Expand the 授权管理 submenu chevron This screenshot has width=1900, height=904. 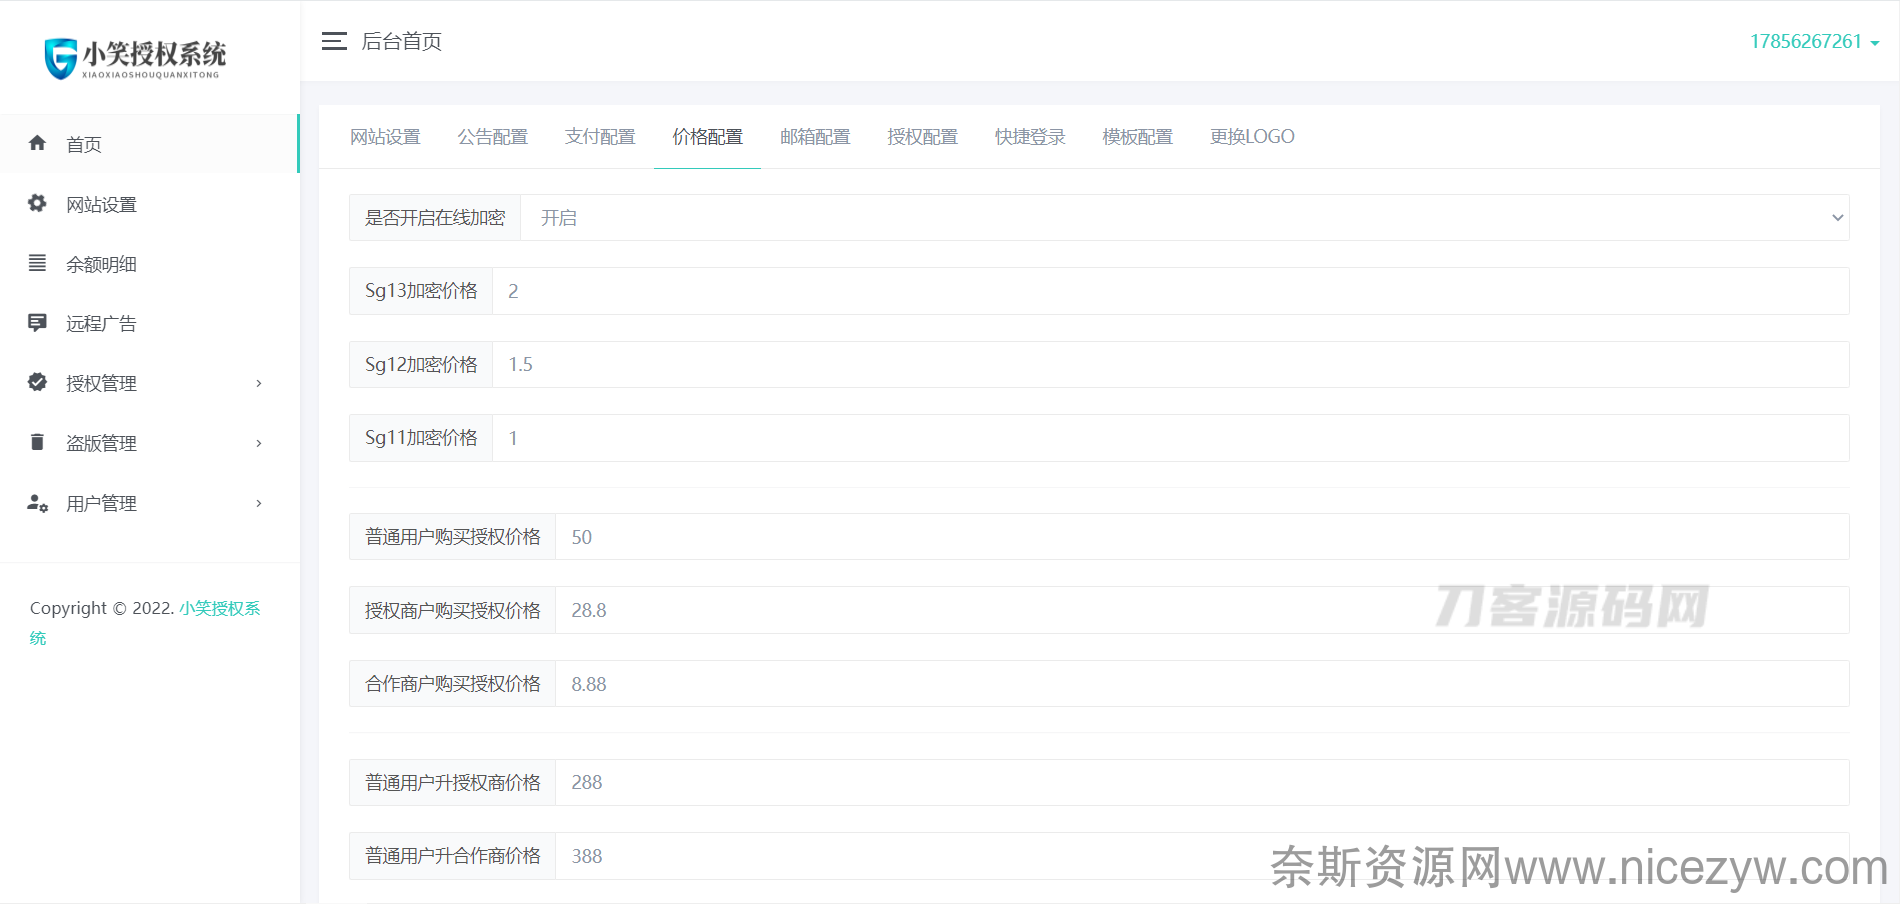tap(259, 384)
